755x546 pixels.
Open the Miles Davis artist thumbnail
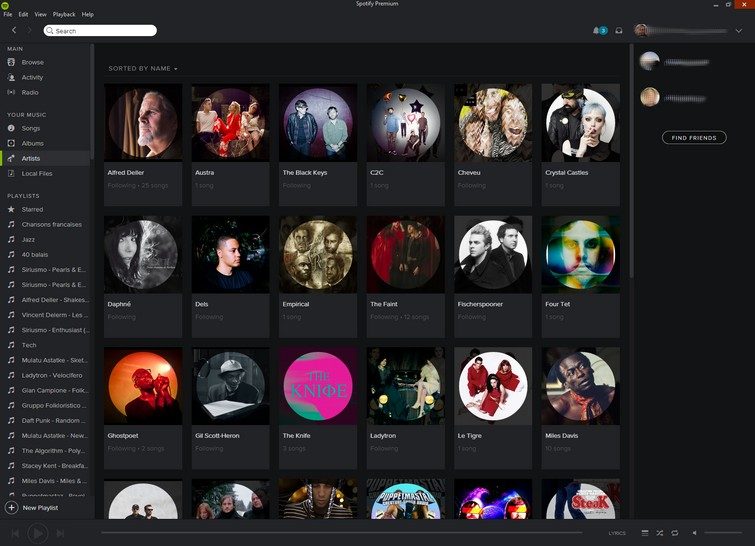(581, 386)
